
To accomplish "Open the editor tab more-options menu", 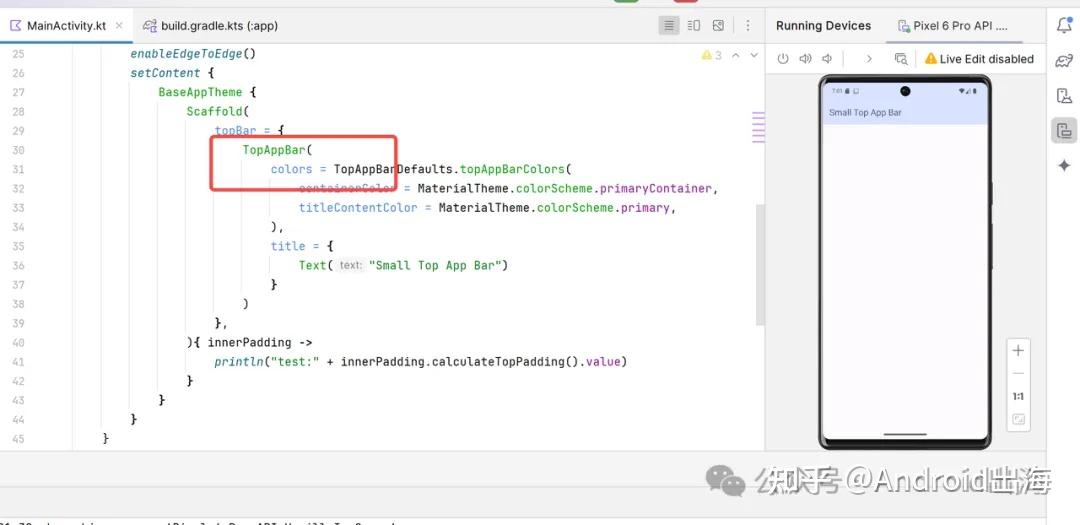I will pos(747,26).
